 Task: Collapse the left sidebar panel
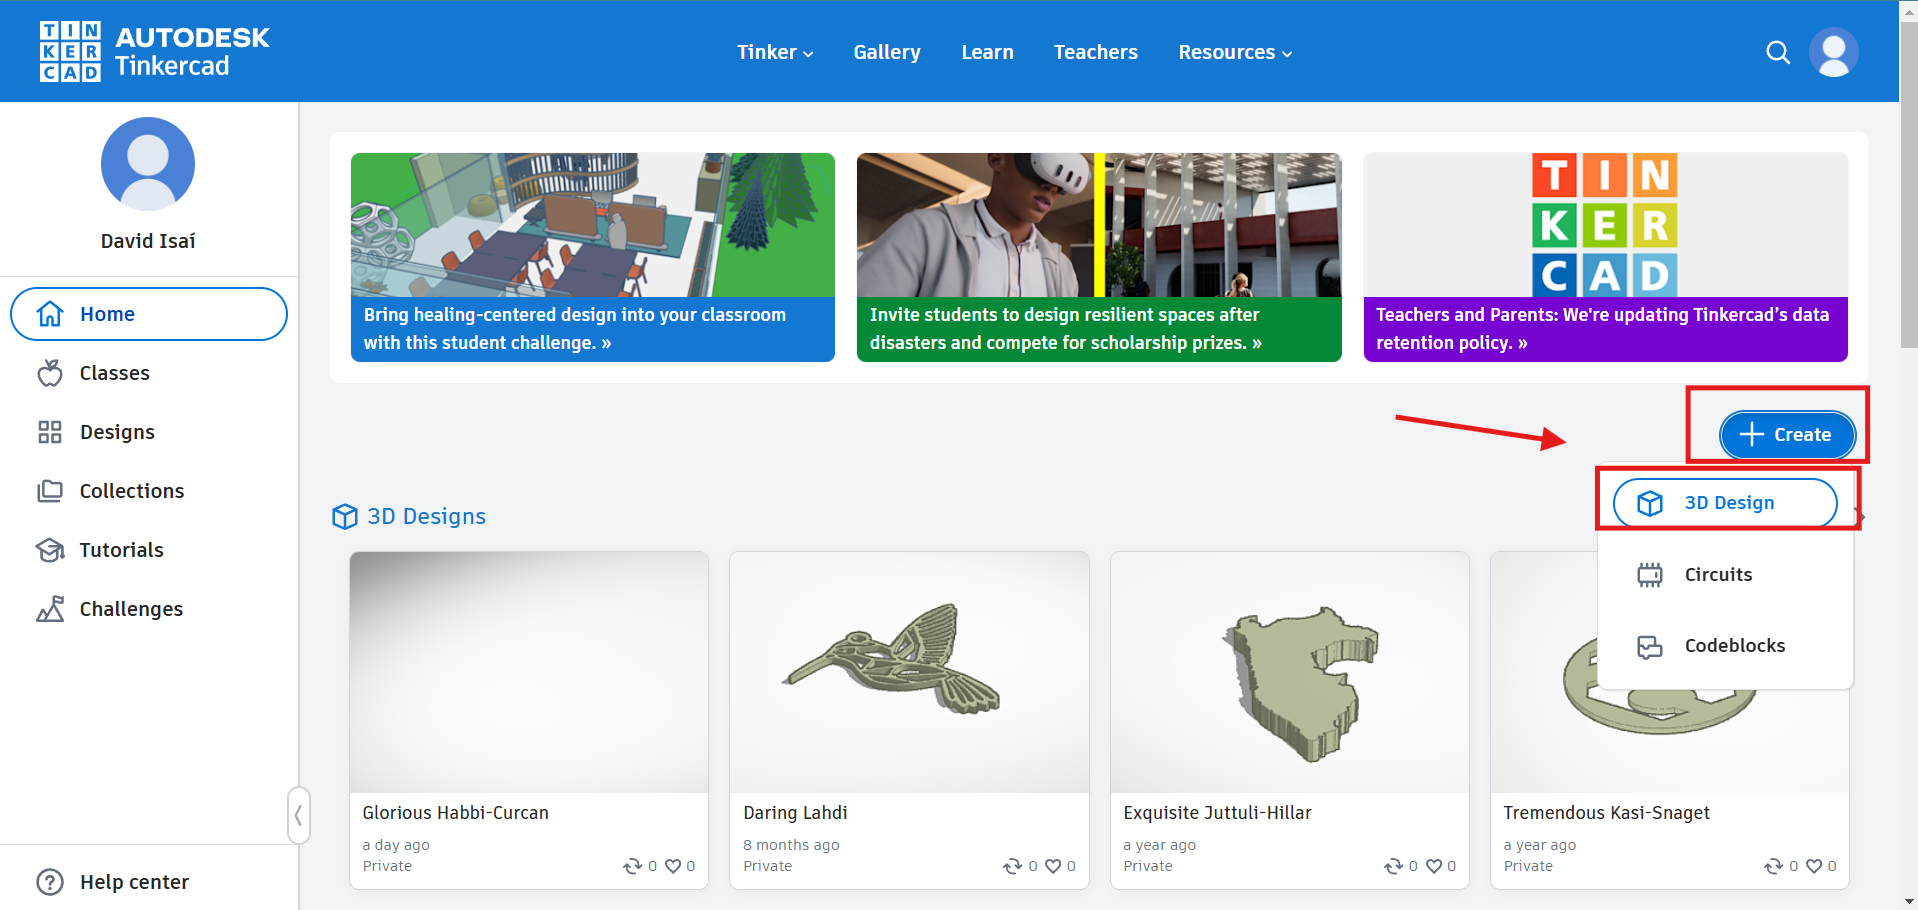[298, 816]
